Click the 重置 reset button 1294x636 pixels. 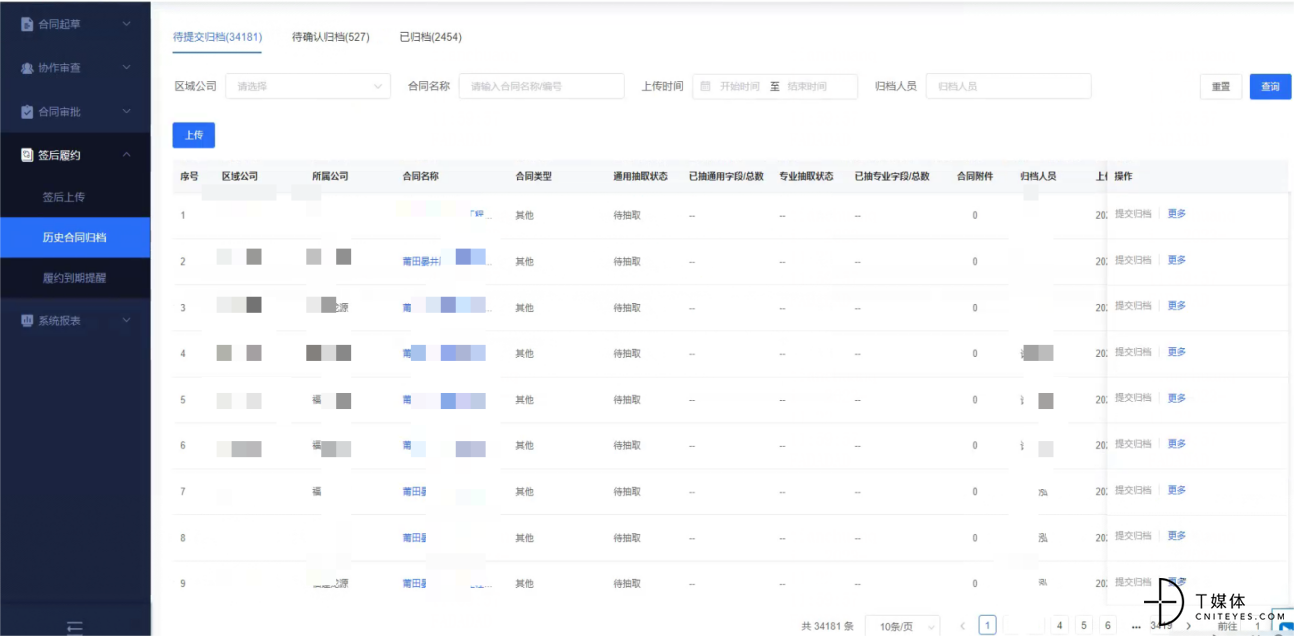tap(1221, 87)
